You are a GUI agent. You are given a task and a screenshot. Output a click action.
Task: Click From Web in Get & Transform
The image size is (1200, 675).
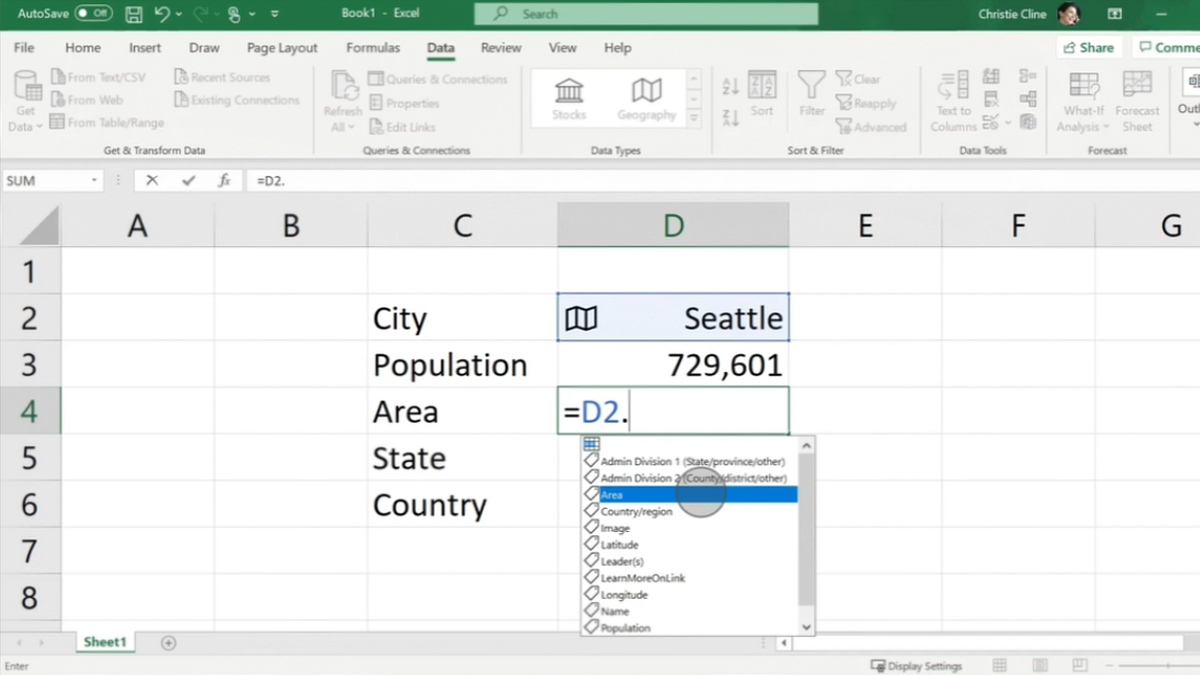pyautogui.click(x=86, y=100)
